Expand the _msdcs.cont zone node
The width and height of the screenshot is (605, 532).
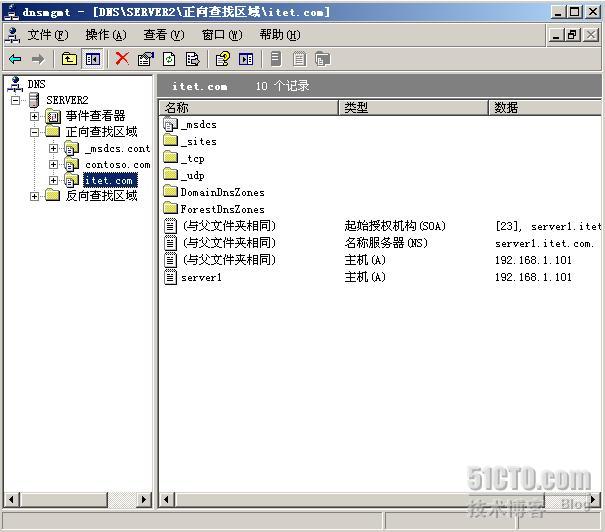point(54,149)
